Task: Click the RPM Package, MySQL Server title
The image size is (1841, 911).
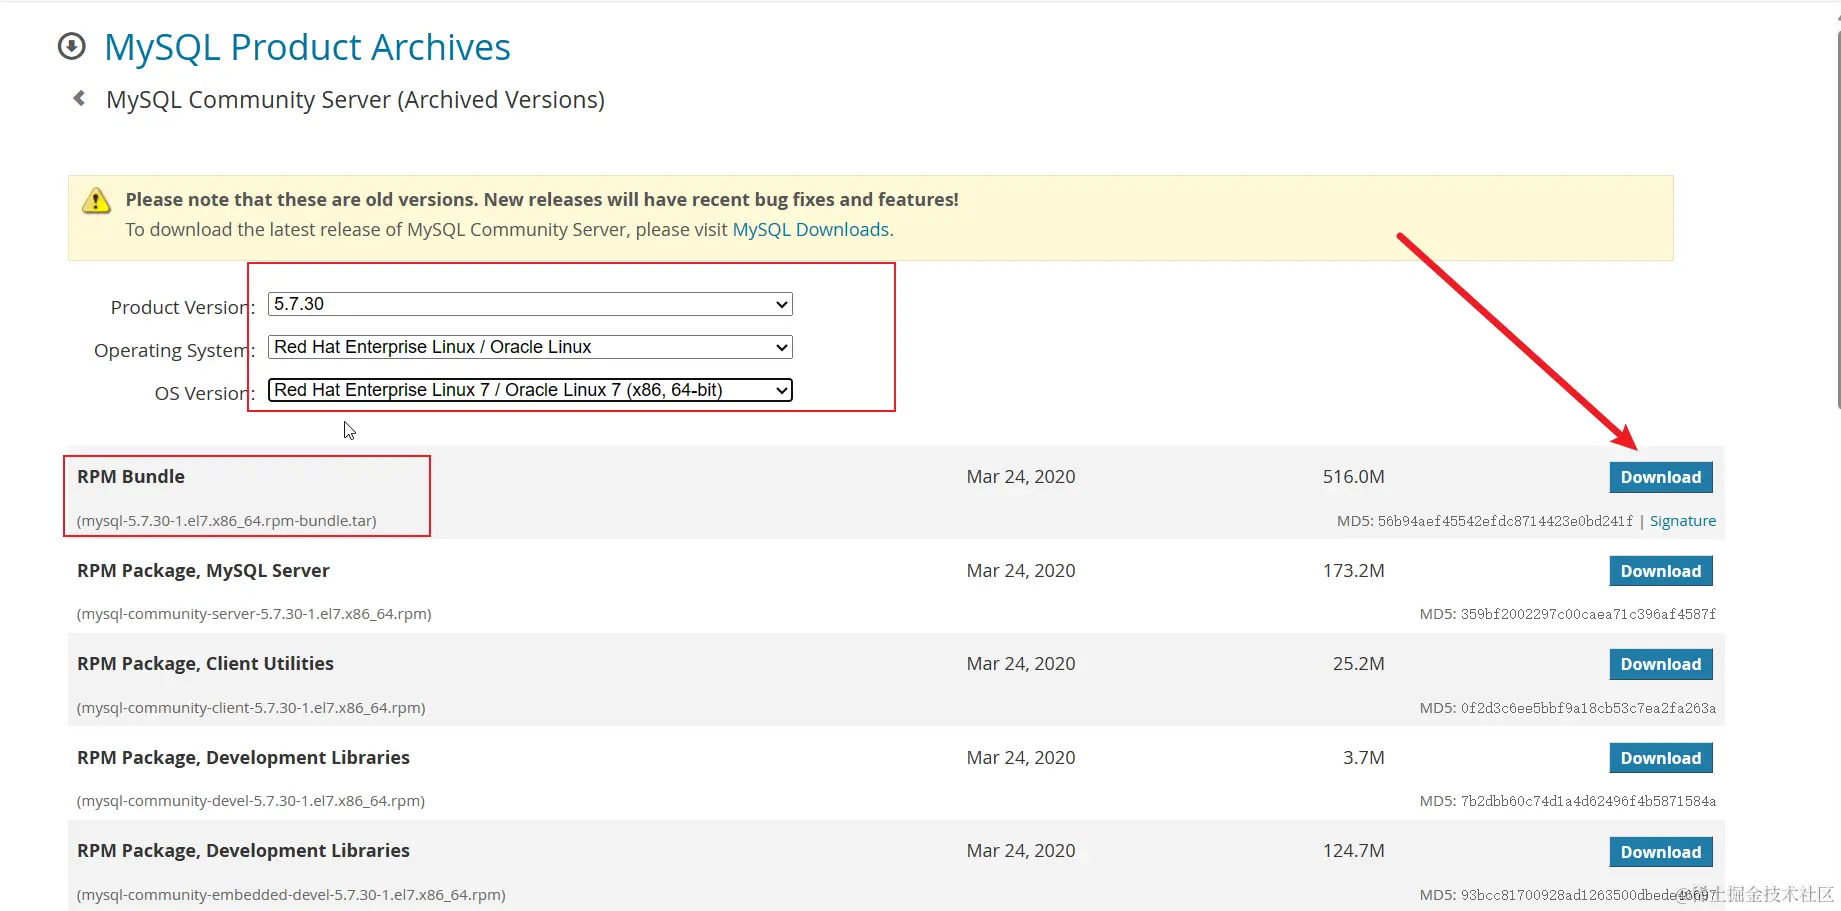Action: pyautogui.click(x=203, y=571)
